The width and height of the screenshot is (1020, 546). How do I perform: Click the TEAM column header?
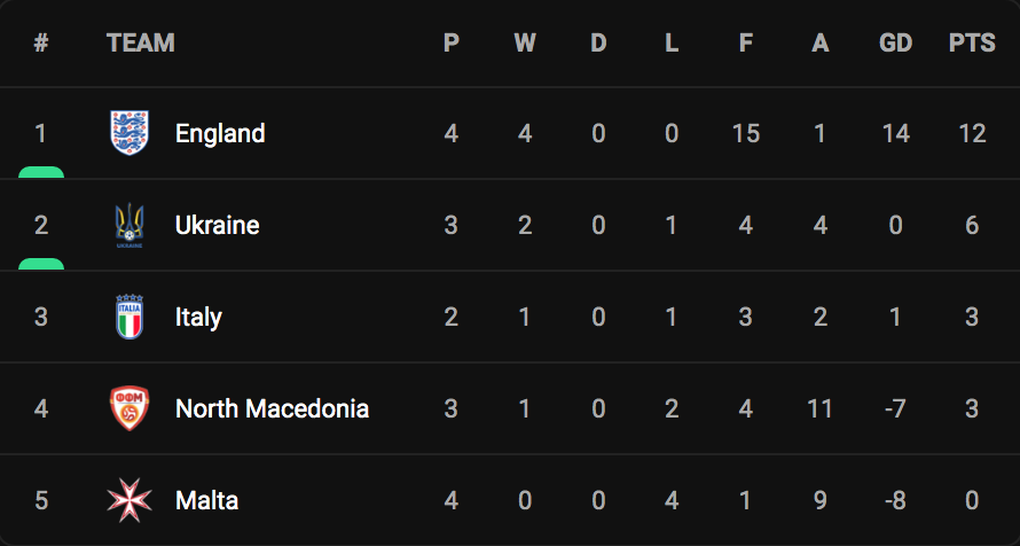(141, 43)
